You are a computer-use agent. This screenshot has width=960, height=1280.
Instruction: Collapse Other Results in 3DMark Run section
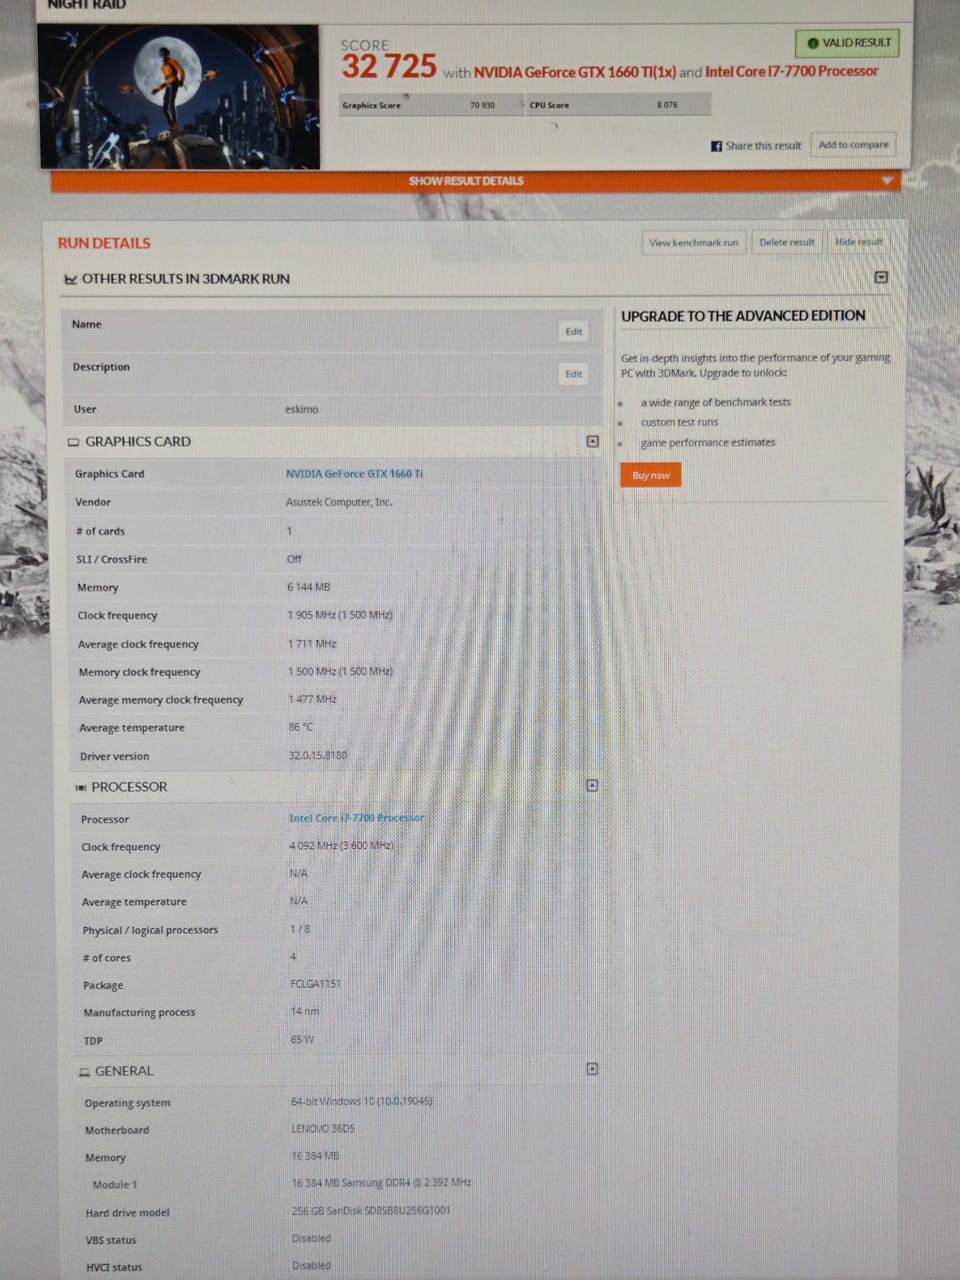(881, 277)
